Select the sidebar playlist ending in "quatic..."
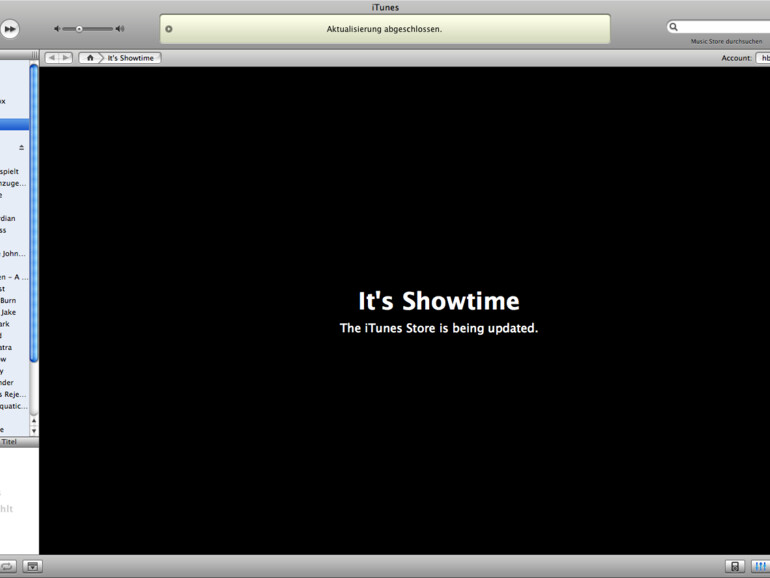 pos(14,406)
